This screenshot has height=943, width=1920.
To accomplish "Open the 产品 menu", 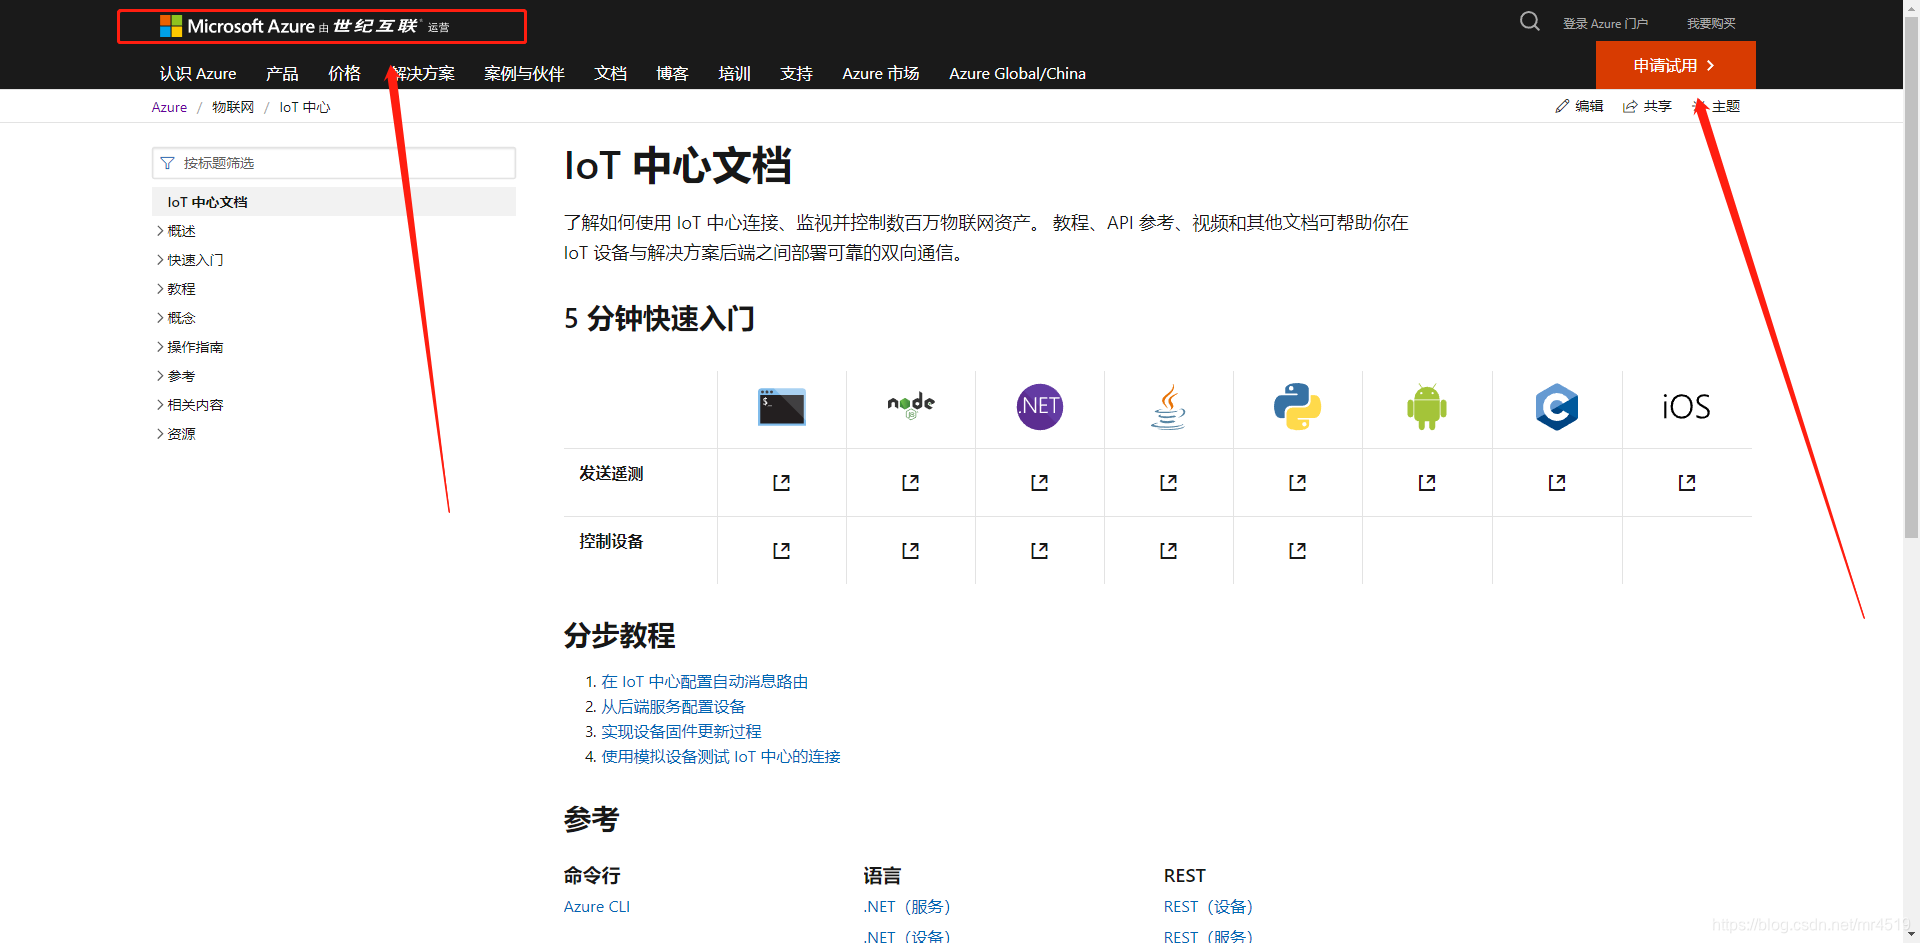I will click(x=282, y=73).
